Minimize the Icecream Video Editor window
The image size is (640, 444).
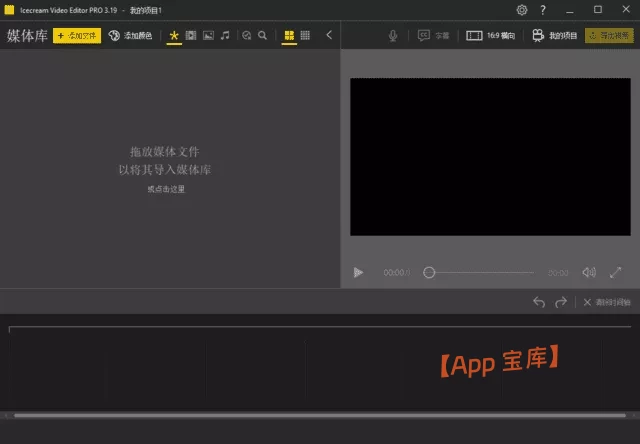570,10
